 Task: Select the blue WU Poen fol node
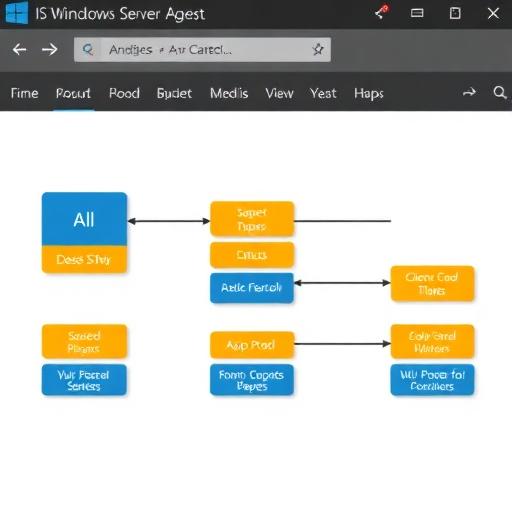(x=432, y=380)
